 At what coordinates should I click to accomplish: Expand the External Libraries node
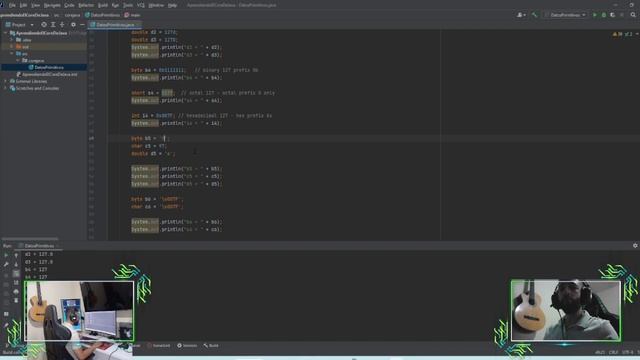coord(5,81)
